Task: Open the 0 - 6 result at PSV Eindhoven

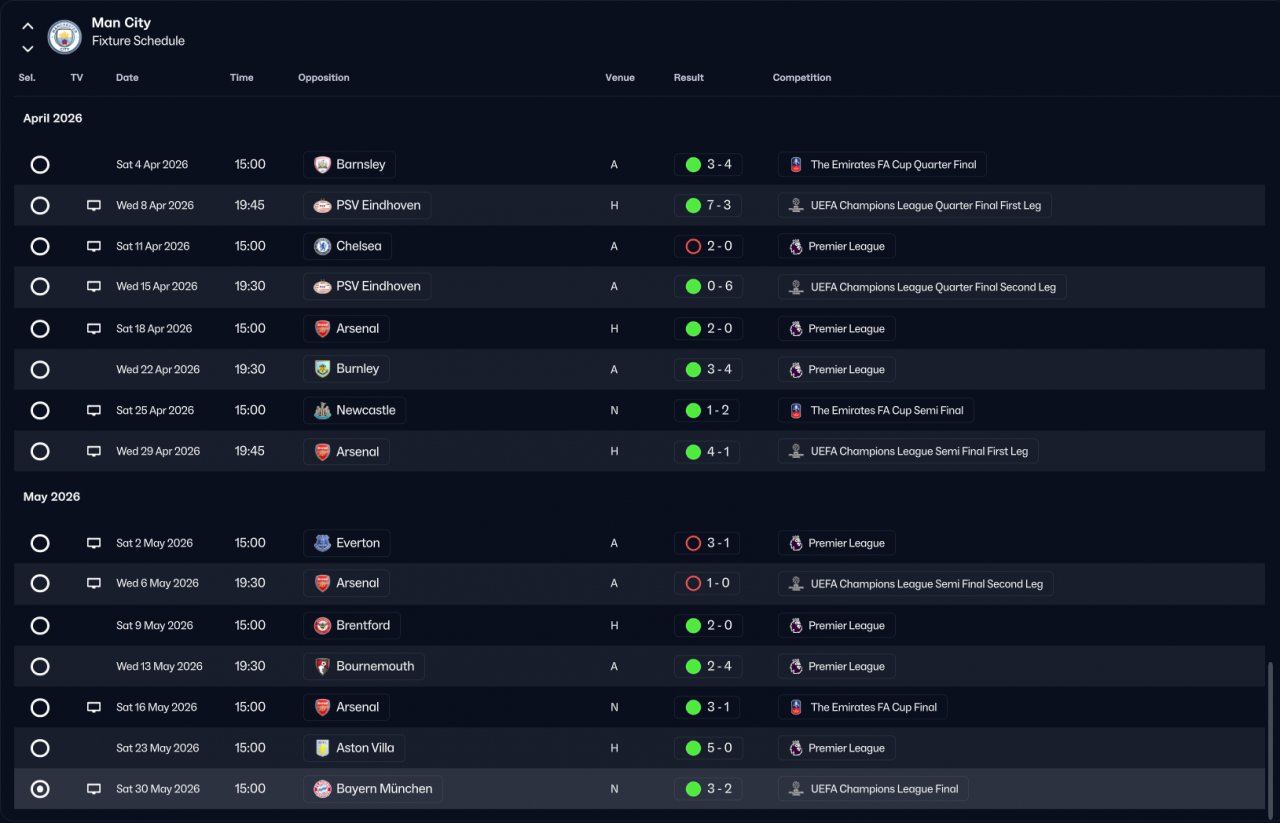Action: coord(707,287)
